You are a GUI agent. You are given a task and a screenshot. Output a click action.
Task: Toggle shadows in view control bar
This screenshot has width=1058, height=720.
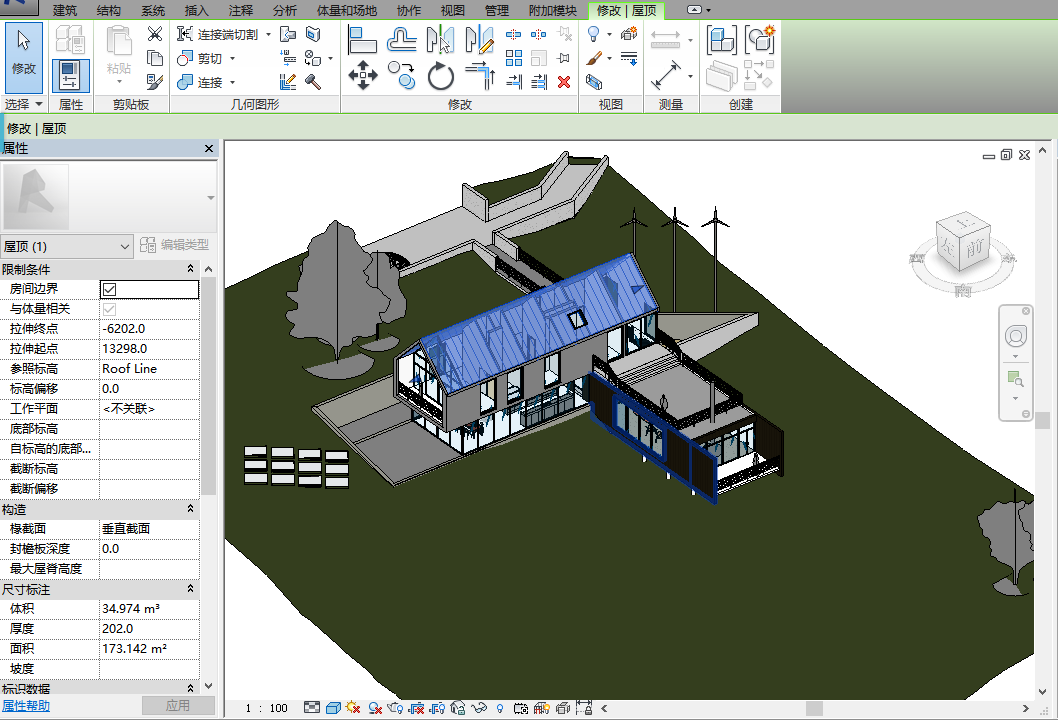(375, 708)
